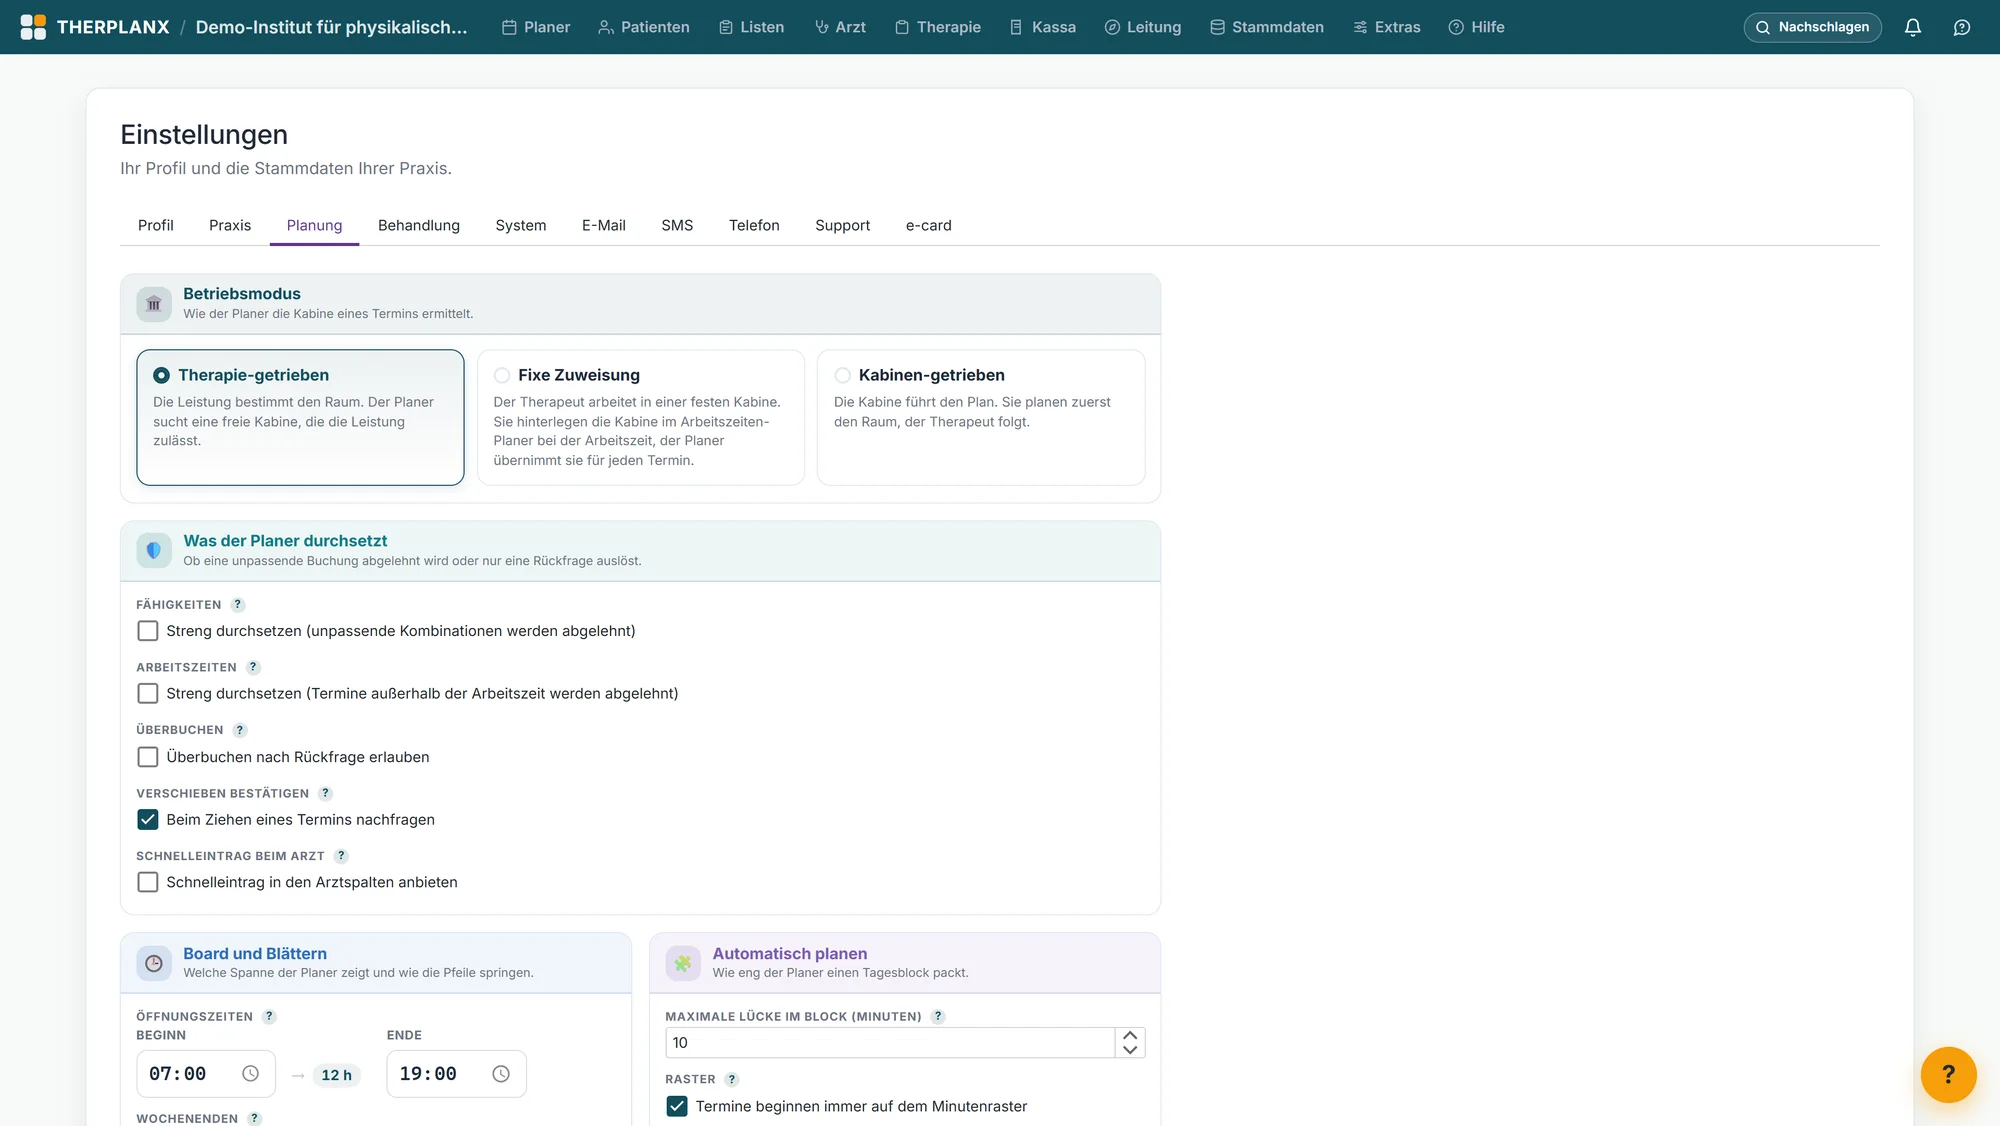
Task: Uncheck Termine beginnen immer auf dem Minutenraster
Action: [677, 1106]
